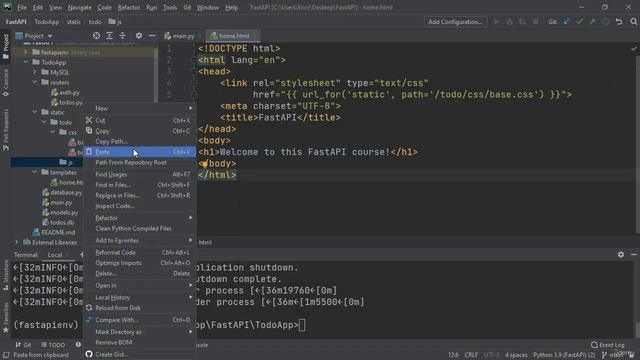Choose Create Gist in the context menu
The height and width of the screenshot is (360, 640).
[140, 354]
